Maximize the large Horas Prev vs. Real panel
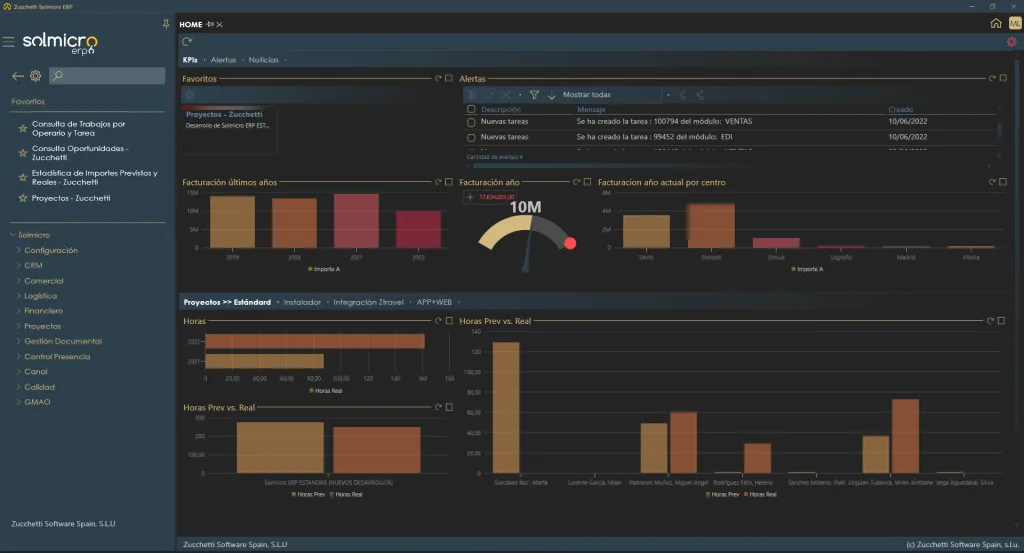 (x=1001, y=321)
